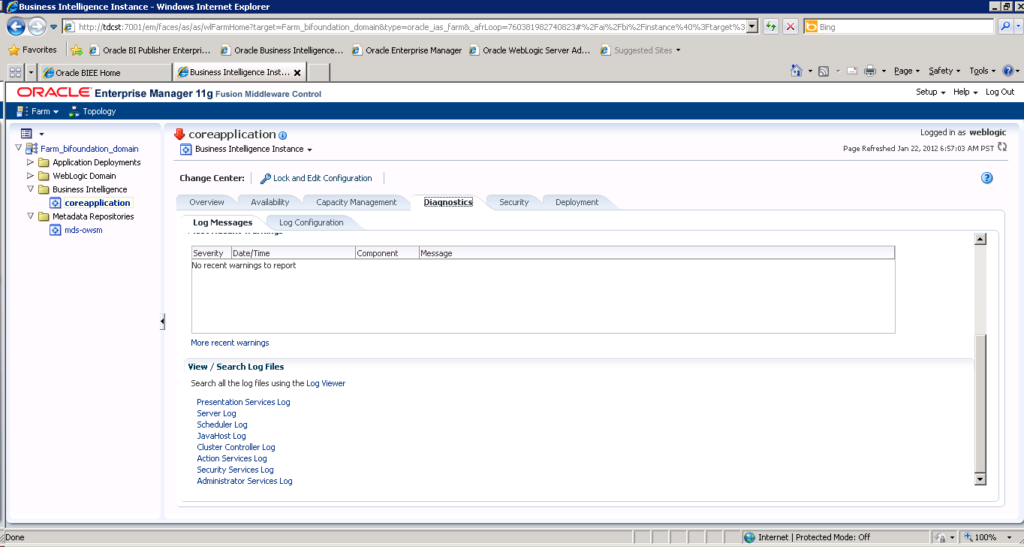Switch to the Deployment tab
1024x547 pixels.
577,202
